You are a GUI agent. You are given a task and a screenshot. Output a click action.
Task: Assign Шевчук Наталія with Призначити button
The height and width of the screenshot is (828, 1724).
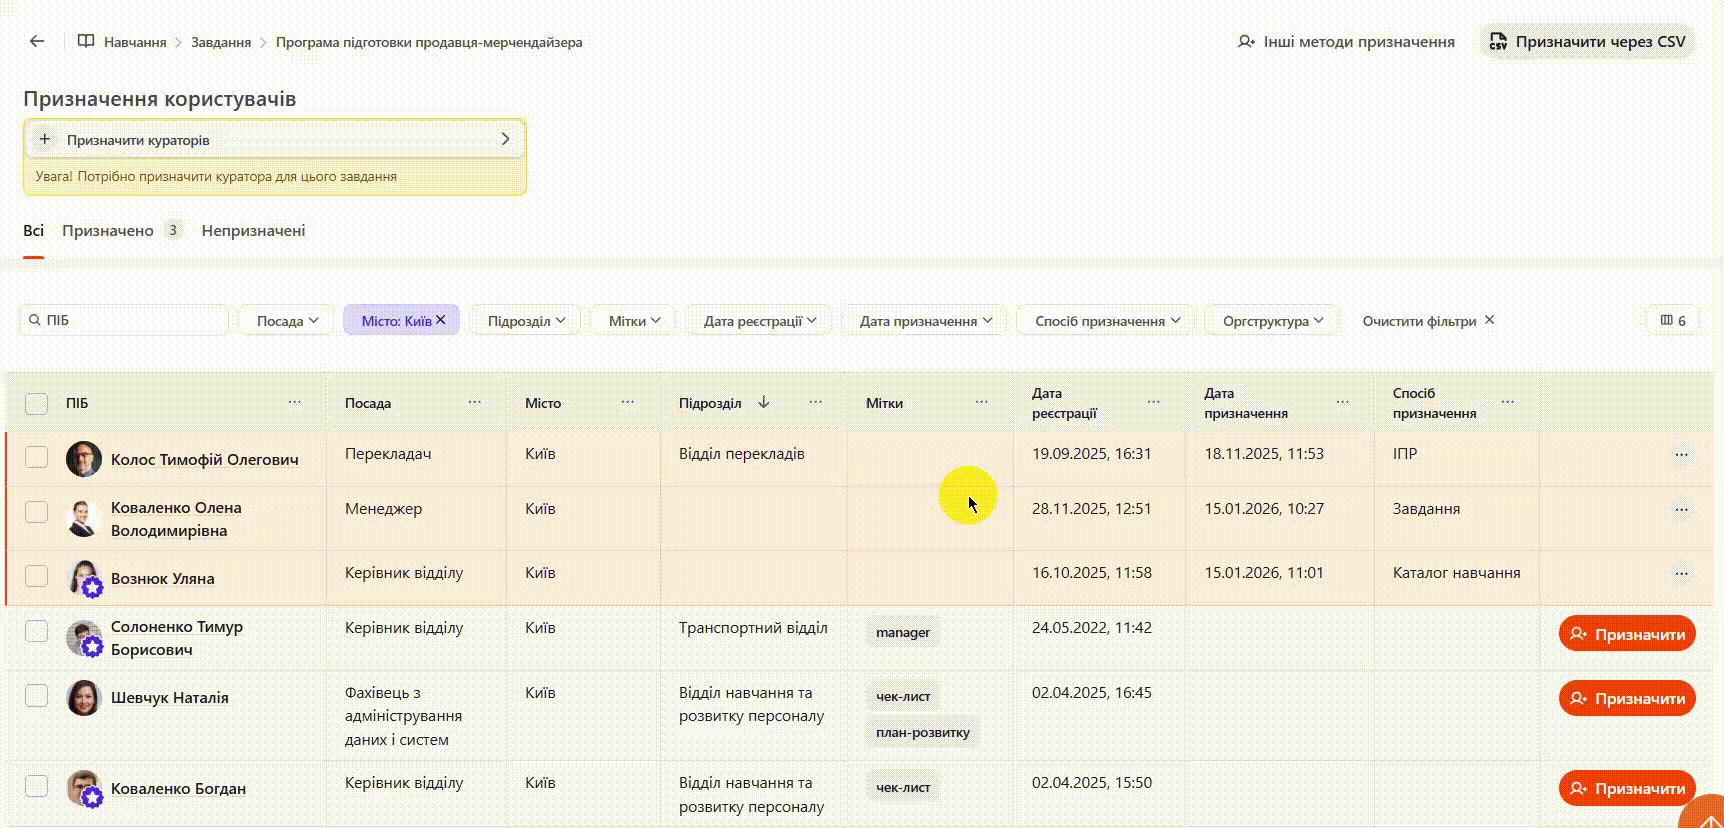click(x=1627, y=698)
